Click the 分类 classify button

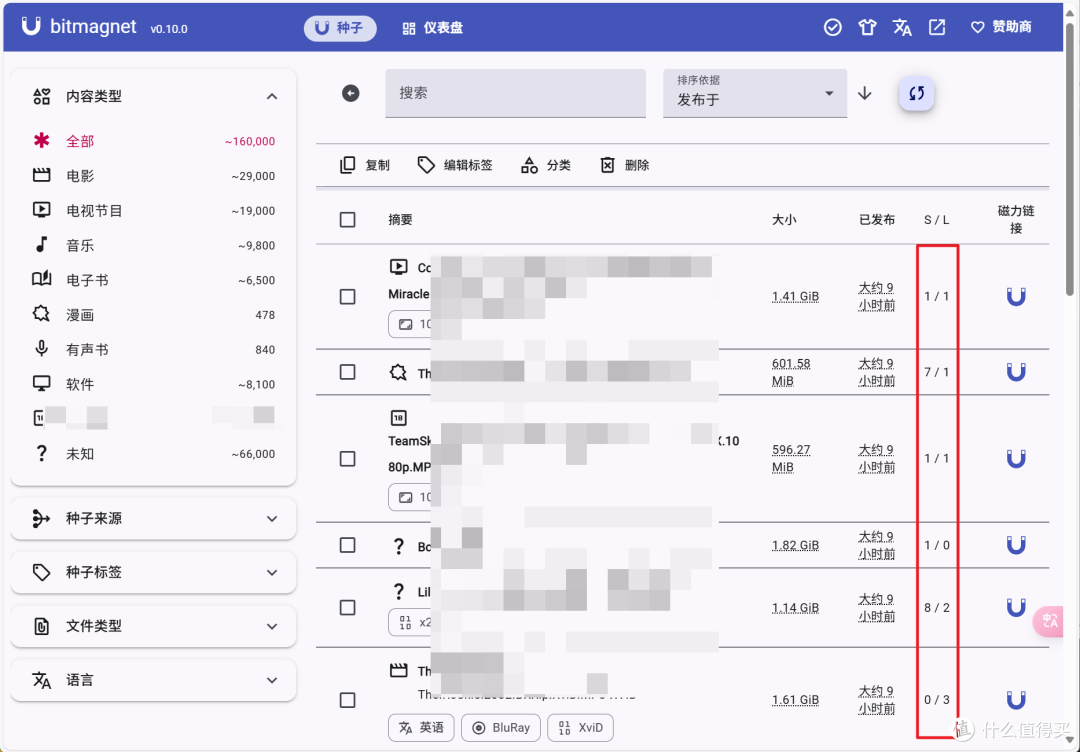[546, 165]
